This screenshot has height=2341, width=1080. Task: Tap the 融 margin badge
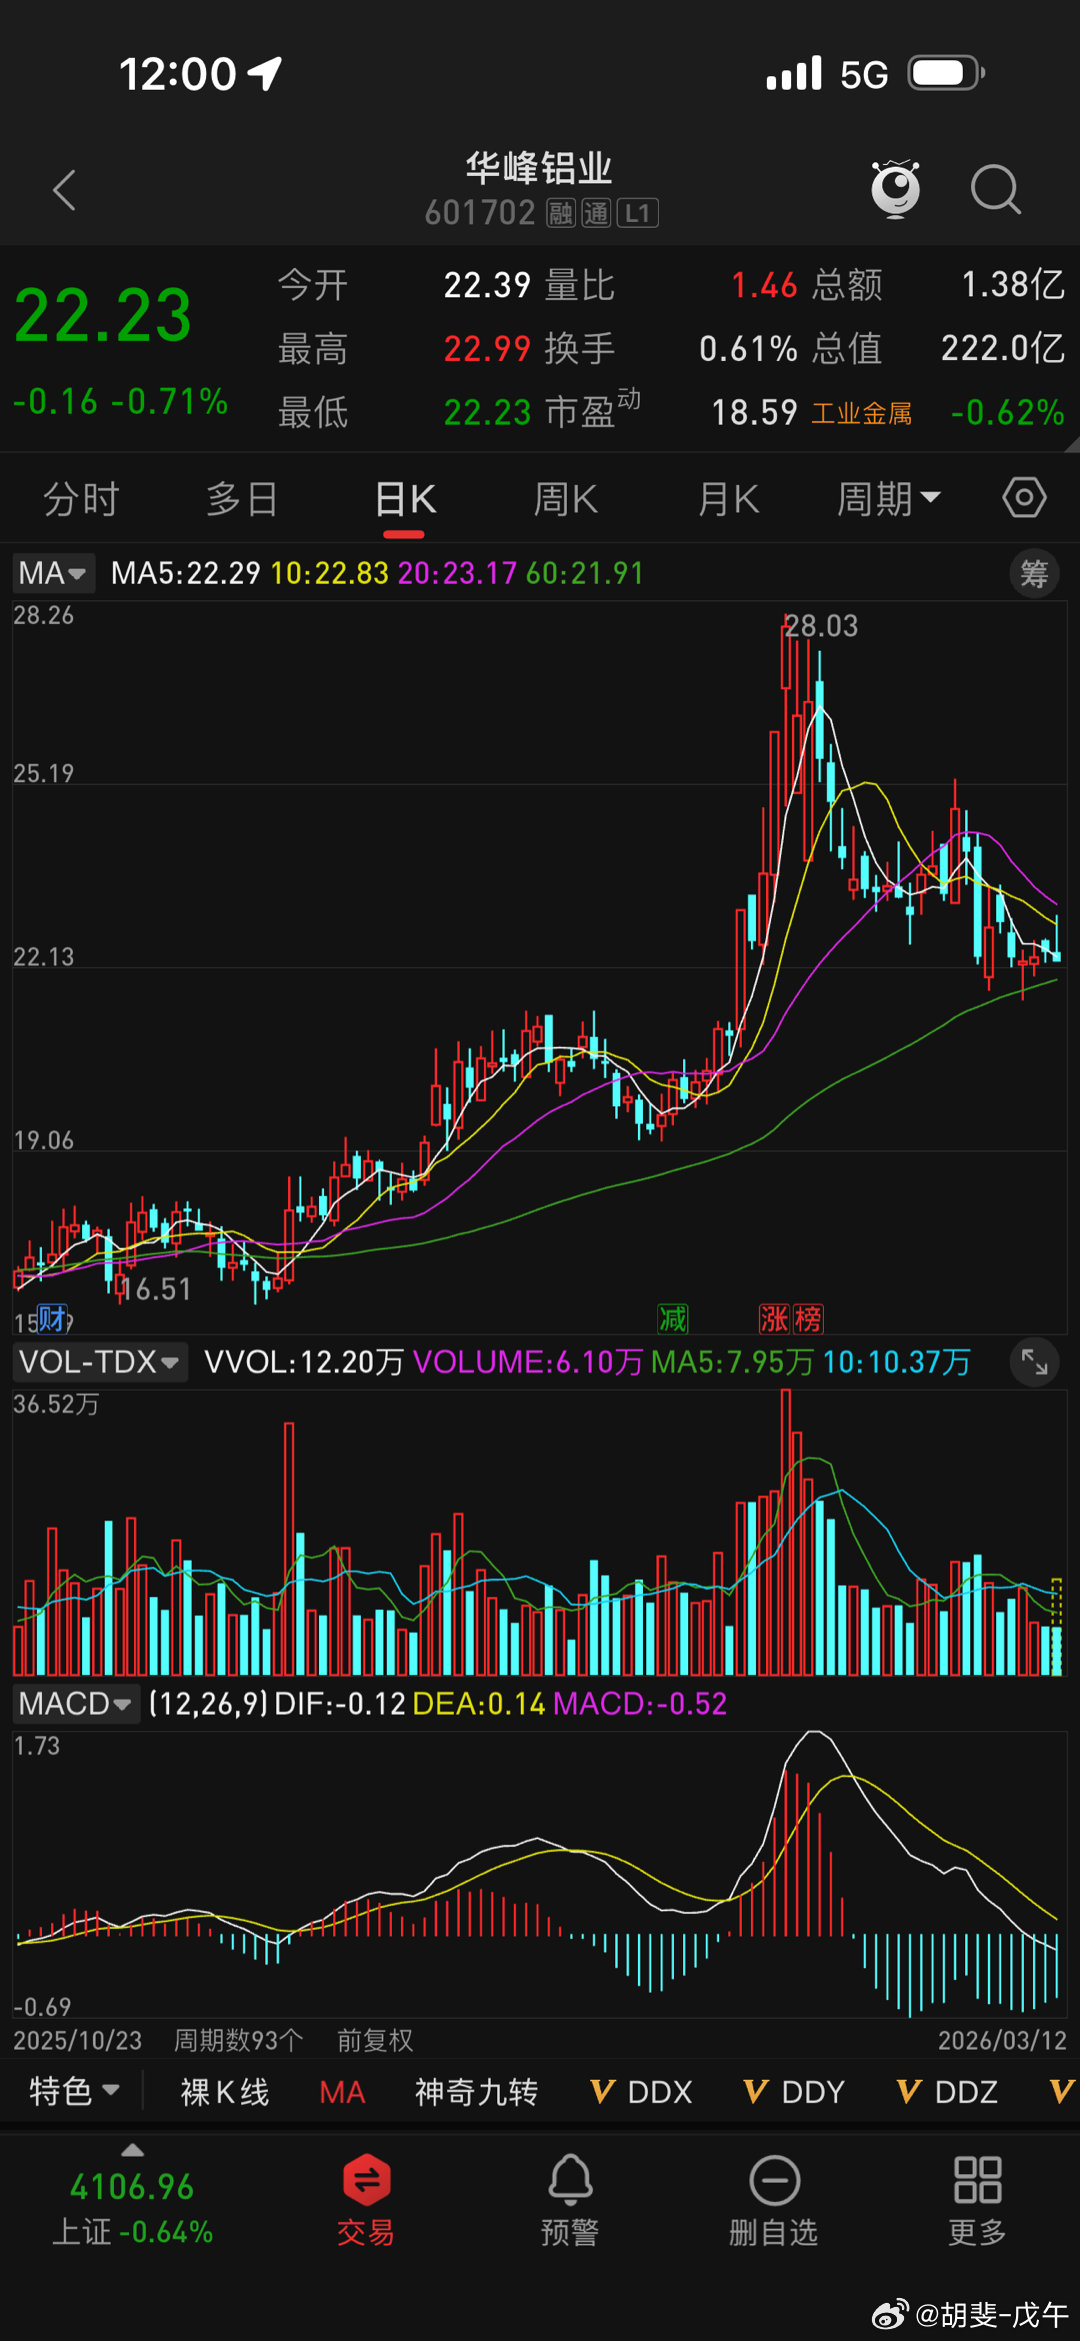561,213
